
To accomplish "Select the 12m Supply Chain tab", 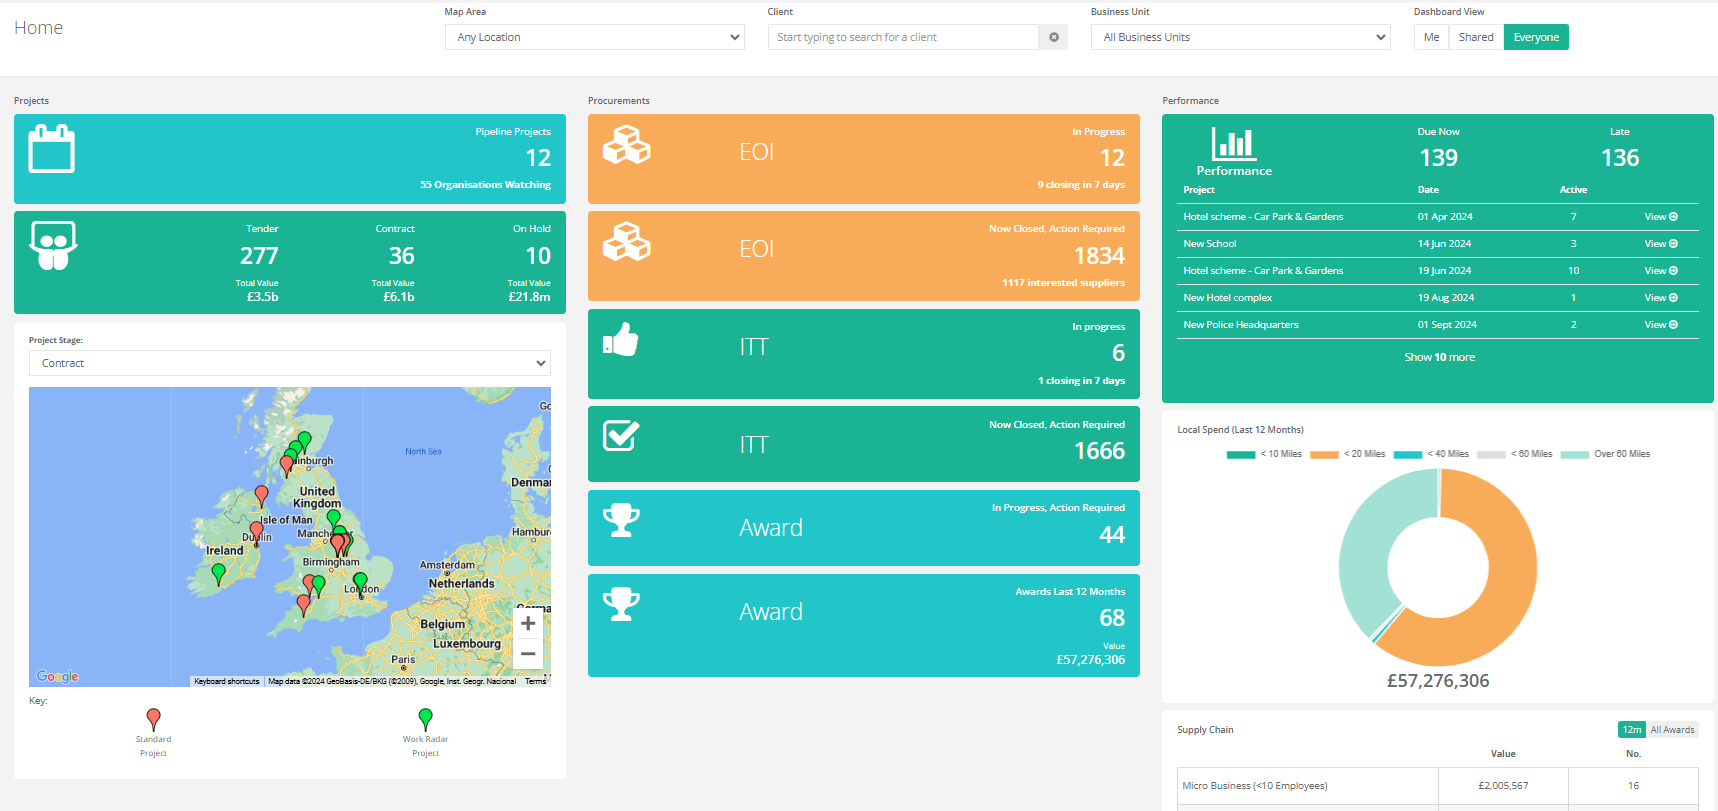I will (x=1631, y=730).
